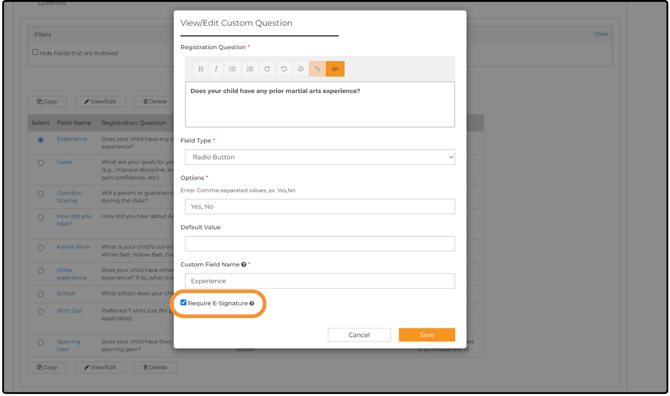Click the Require E-Signature help icon
The height and width of the screenshot is (396, 670).
(252, 303)
